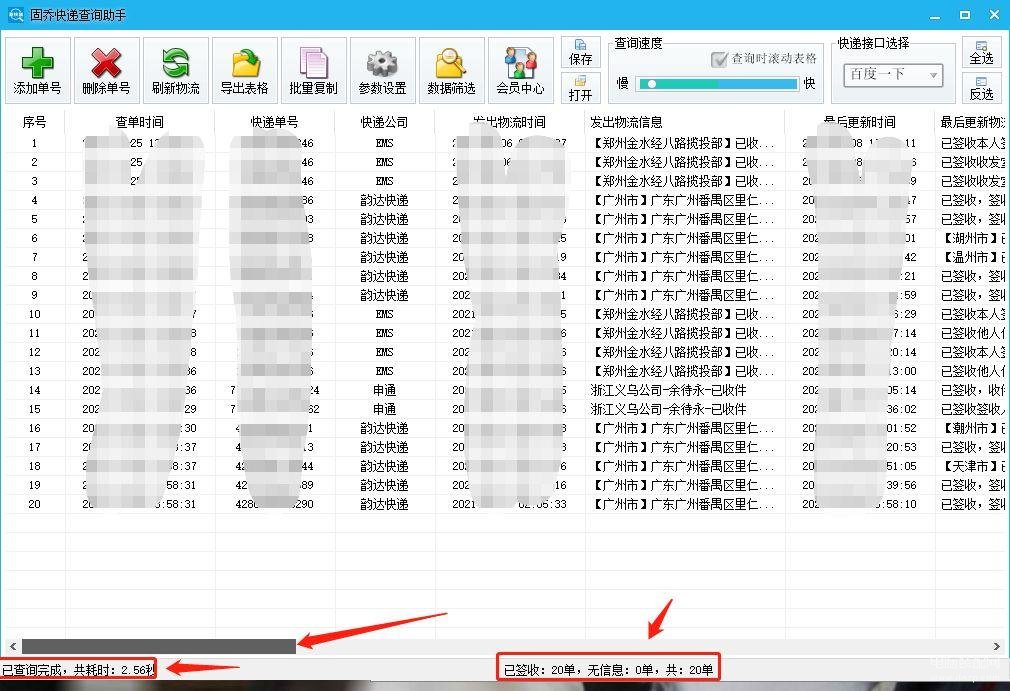Image resolution: width=1010 pixels, height=691 pixels.
Task: Click the 添加单号 green plus icon
Action: tap(37, 70)
